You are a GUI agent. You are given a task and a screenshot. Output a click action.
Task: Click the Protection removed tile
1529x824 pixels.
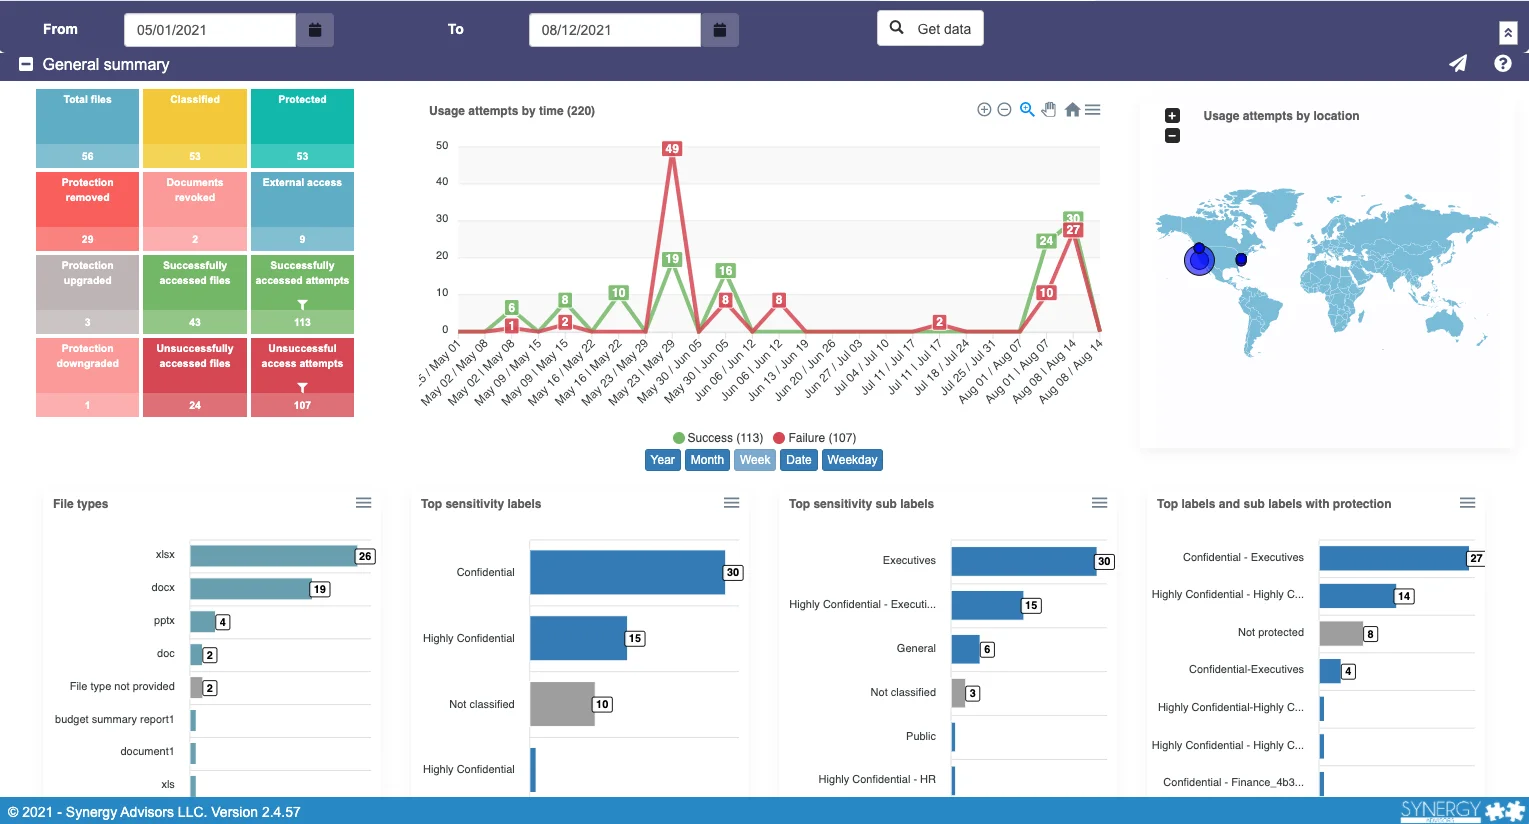tap(88, 211)
